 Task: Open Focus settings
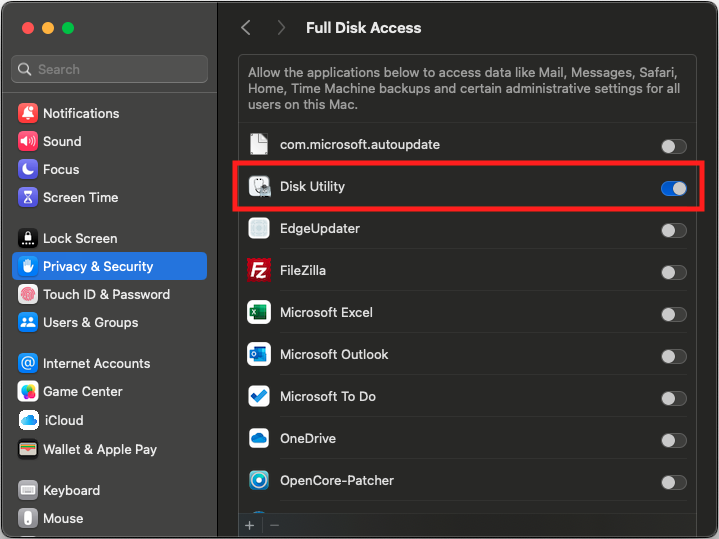109,169
